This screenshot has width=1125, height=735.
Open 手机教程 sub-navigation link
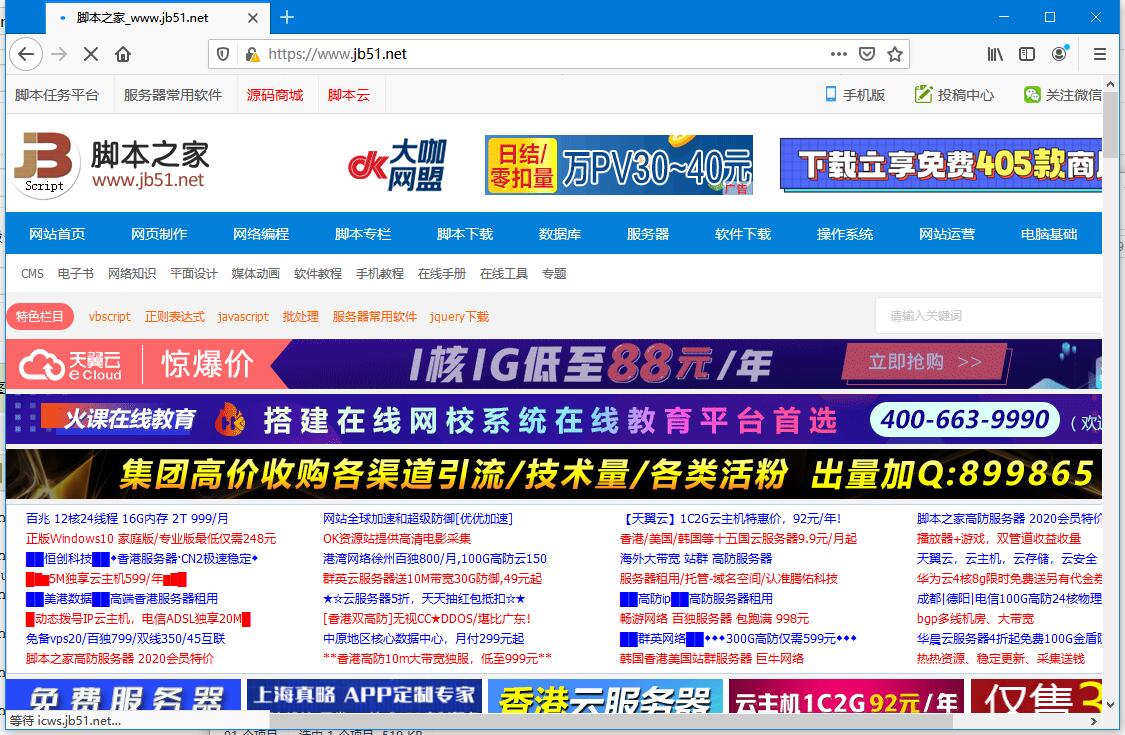(380, 273)
